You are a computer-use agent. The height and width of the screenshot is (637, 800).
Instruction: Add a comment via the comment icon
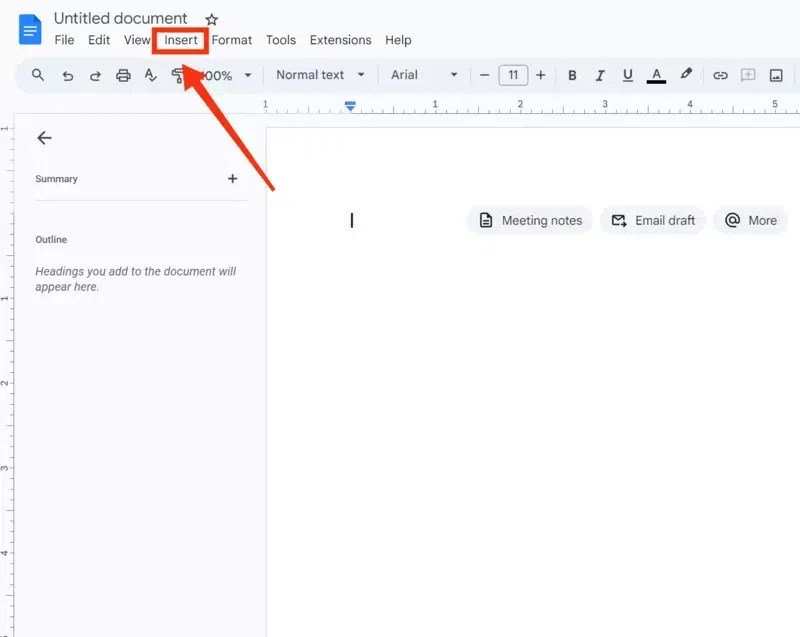(x=748, y=75)
